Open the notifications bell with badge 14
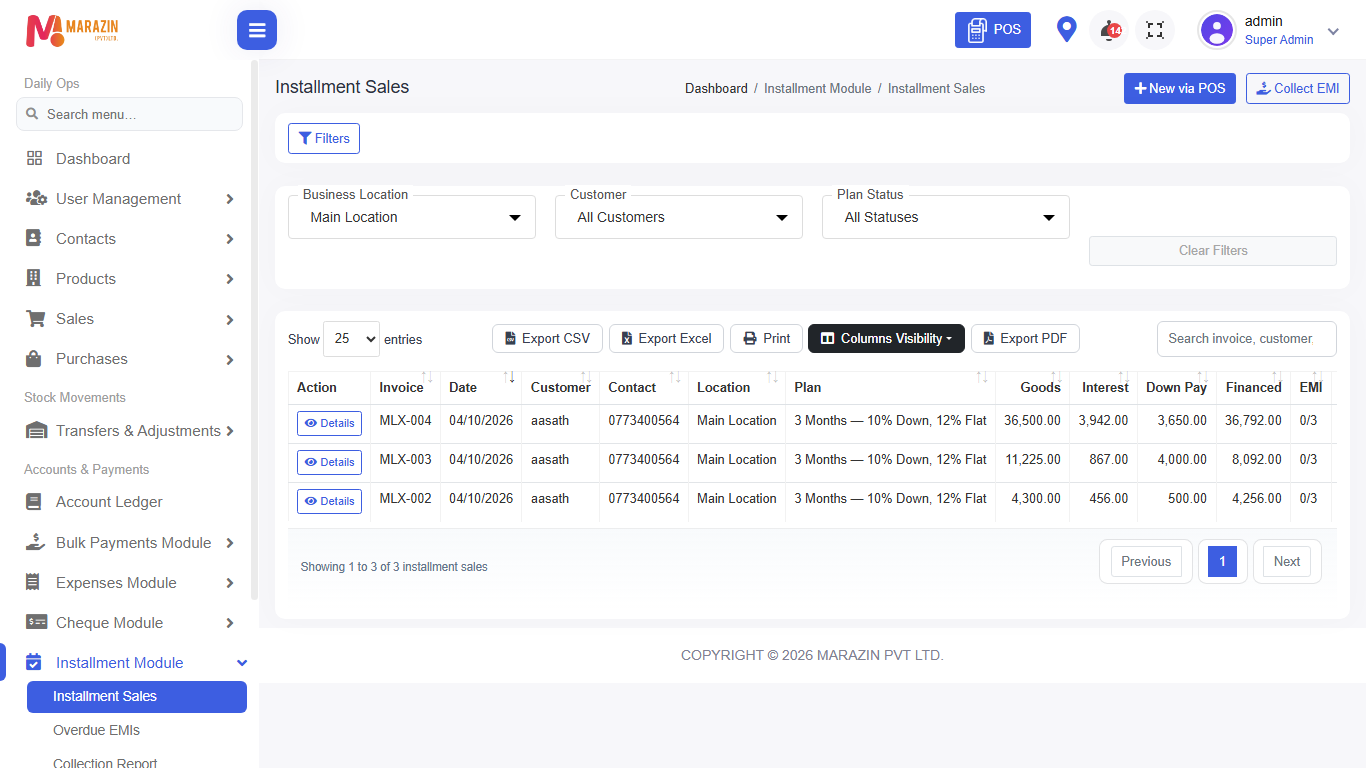 [x=1110, y=30]
